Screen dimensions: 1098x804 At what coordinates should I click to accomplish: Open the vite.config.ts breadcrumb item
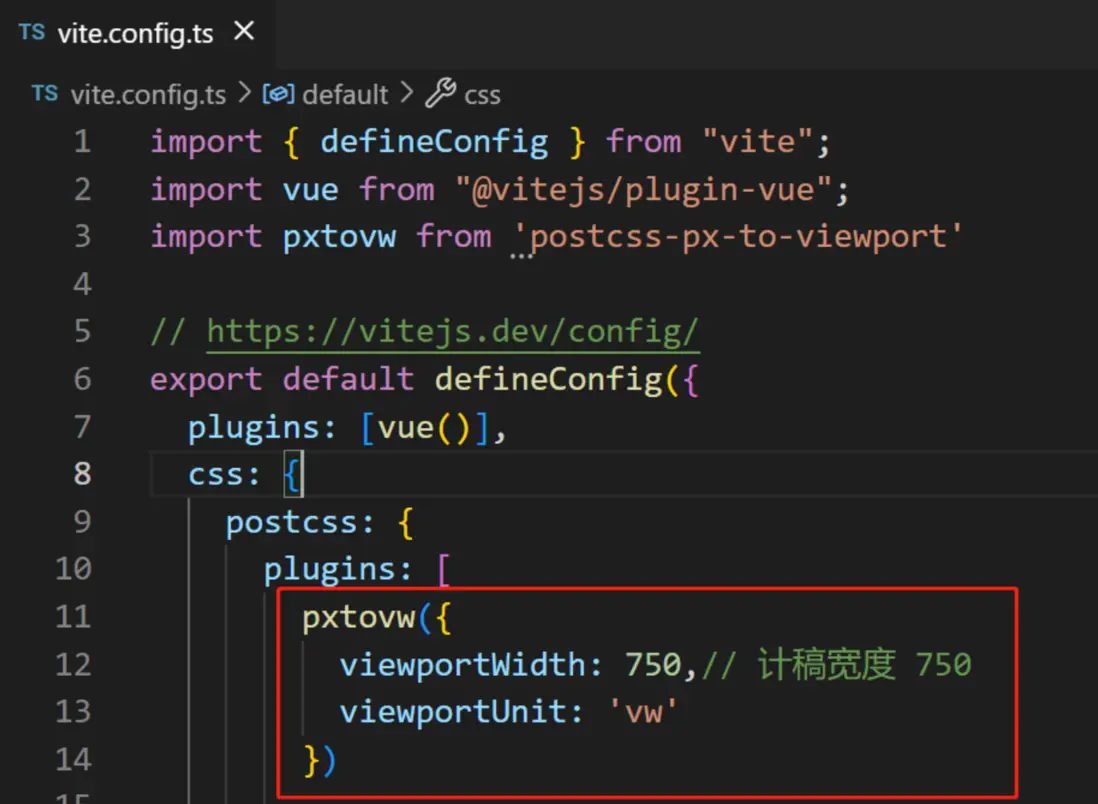[148, 95]
